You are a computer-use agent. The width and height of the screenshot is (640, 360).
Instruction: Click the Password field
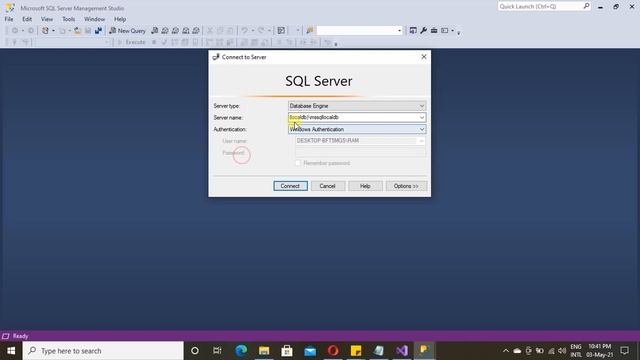tap(360, 152)
